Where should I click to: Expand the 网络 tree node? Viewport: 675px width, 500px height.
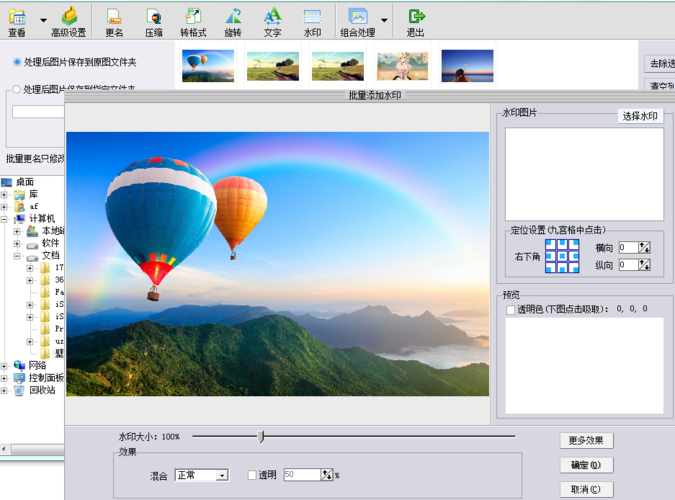pyautogui.click(x=4, y=366)
